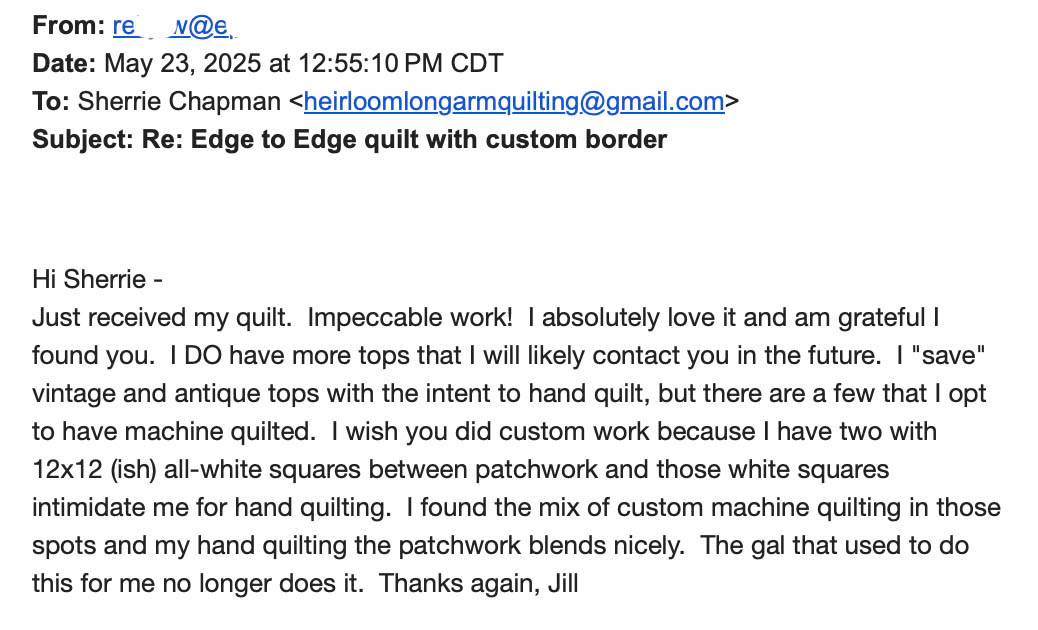Click the bold "From:" header label
The height and width of the screenshot is (630, 1038).
[69, 26]
